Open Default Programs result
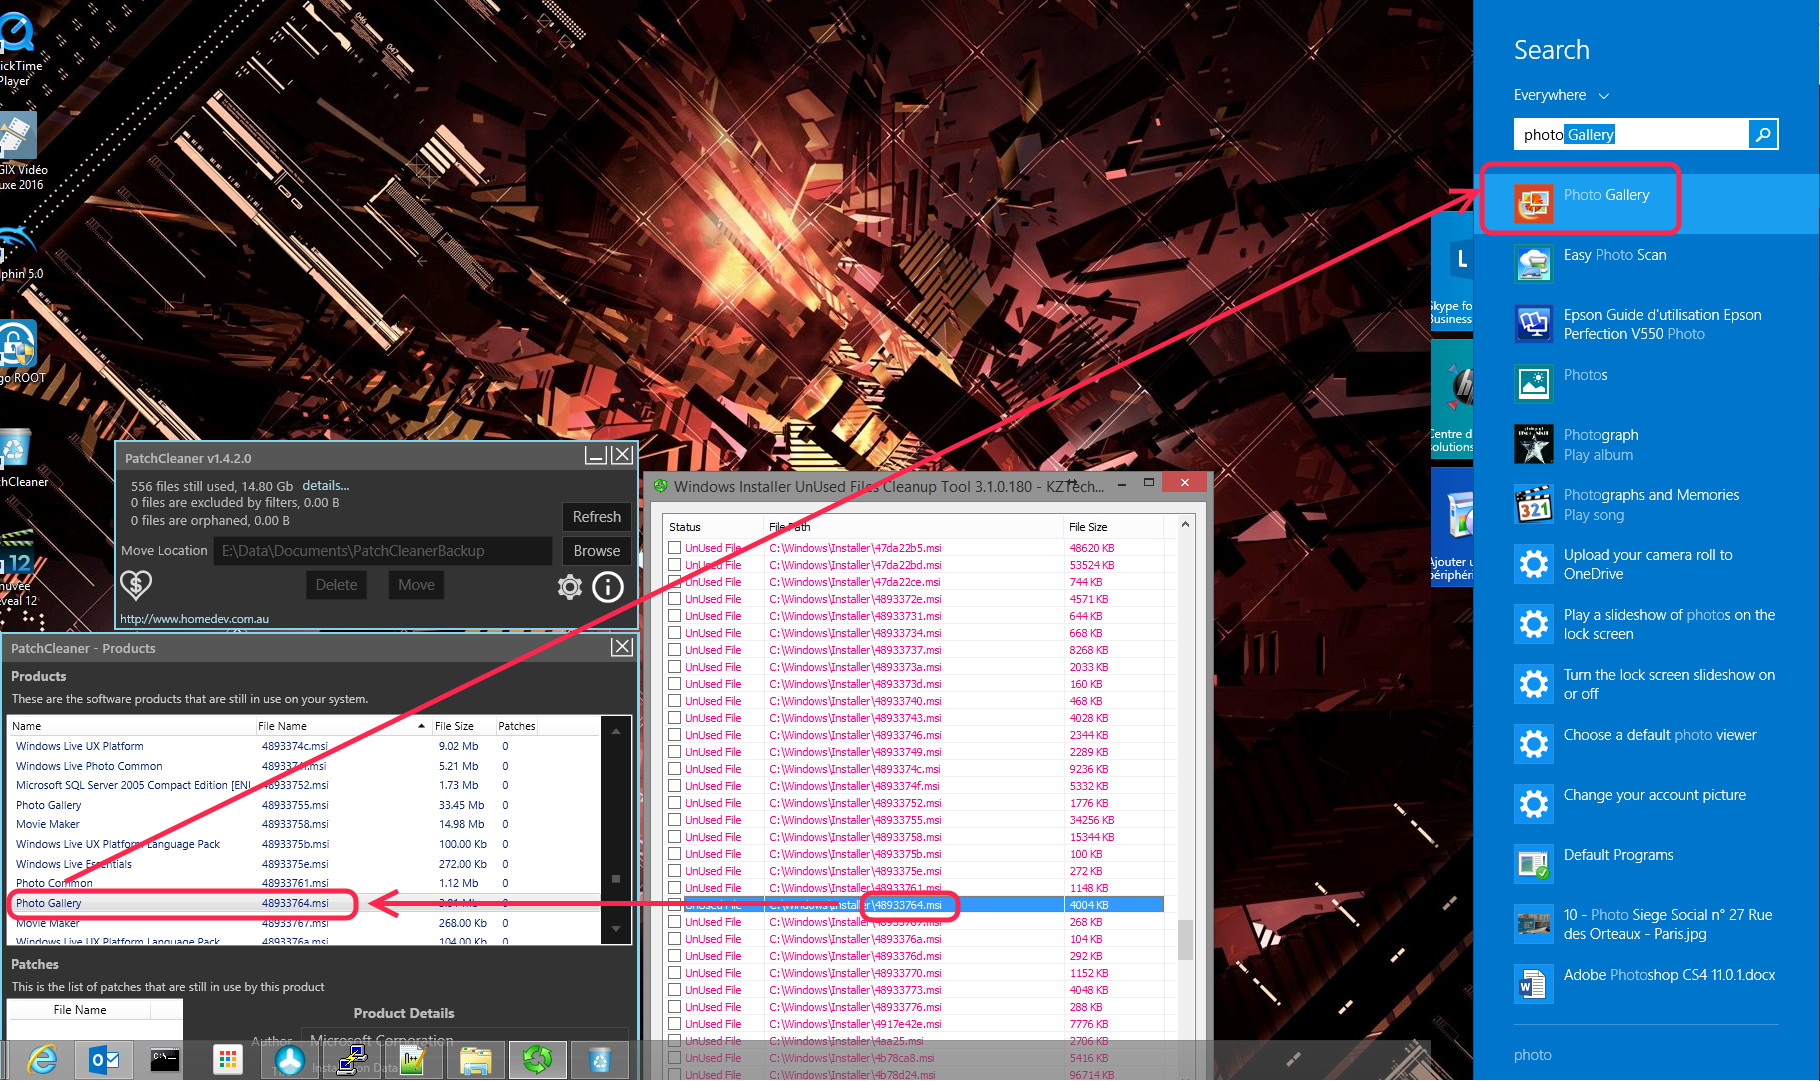Viewport: 1820px width, 1081px height. [1646, 864]
